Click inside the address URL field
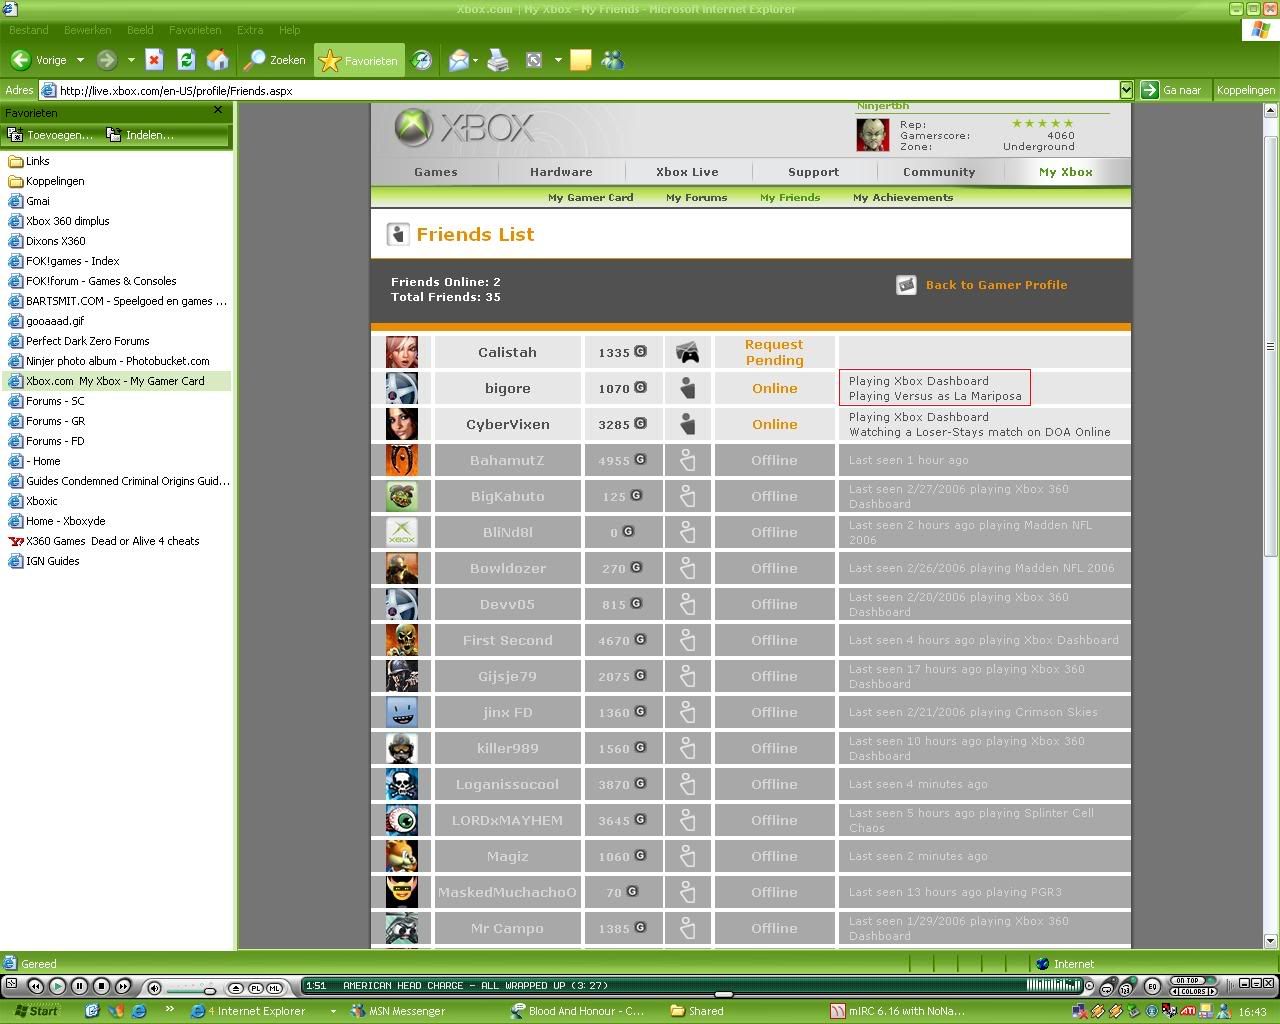This screenshot has width=1280, height=1024. [x=586, y=90]
